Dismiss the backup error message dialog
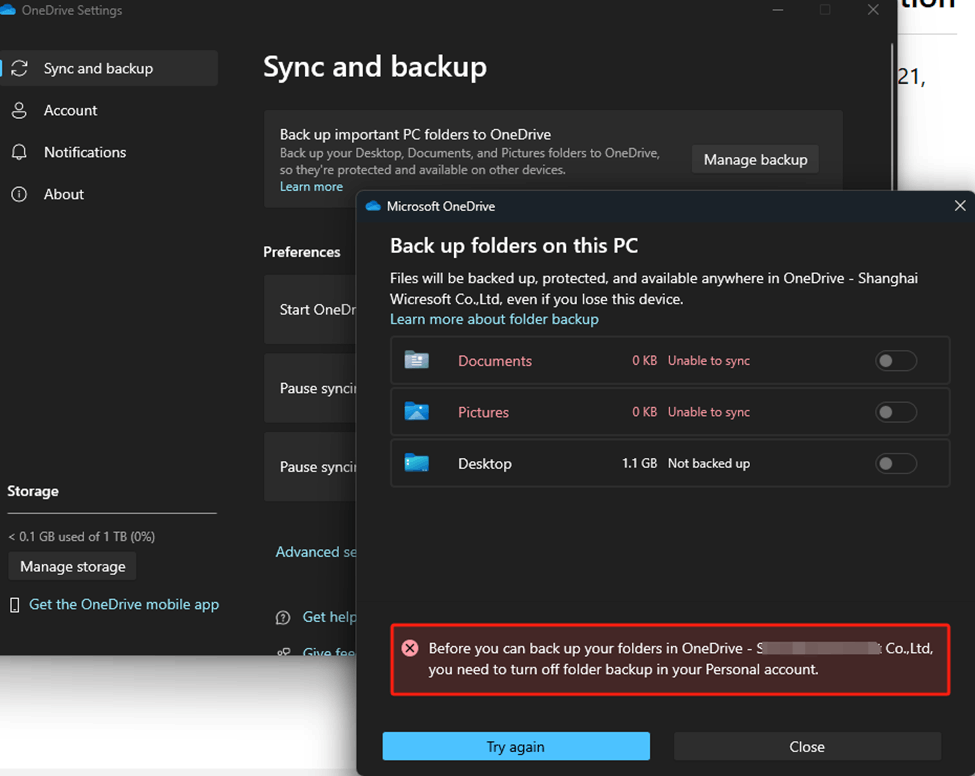975x776 pixels. [x=806, y=746]
